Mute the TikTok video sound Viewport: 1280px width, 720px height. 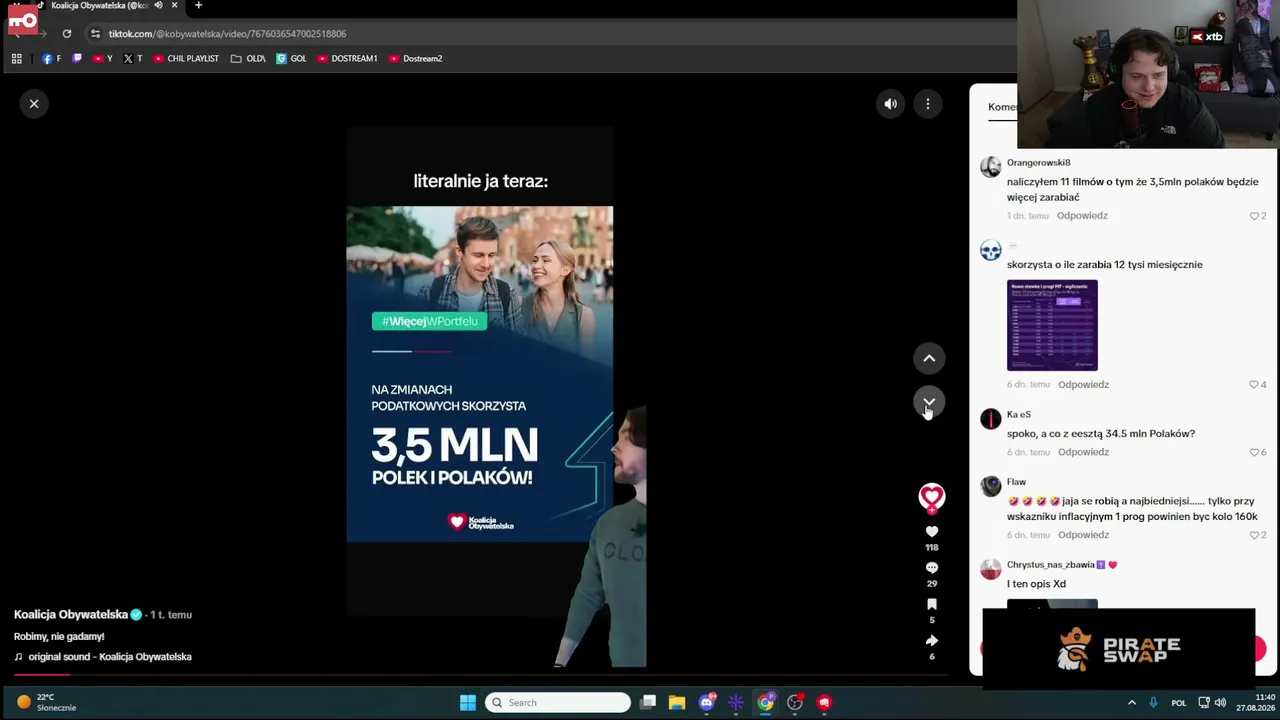pos(890,104)
